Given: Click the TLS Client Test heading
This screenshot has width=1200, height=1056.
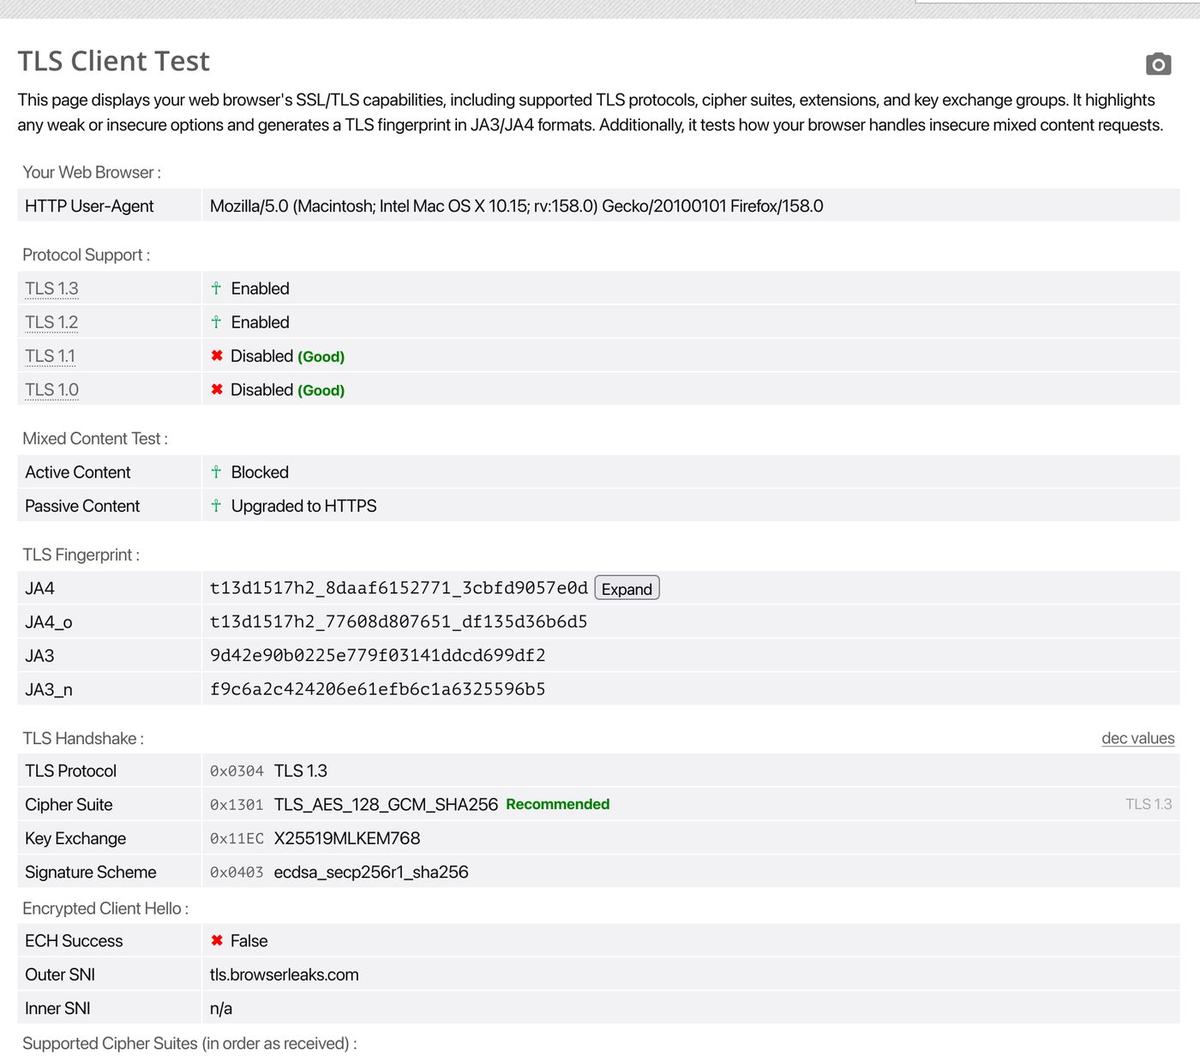Looking at the screenshot, I should [x=114, y=61].
